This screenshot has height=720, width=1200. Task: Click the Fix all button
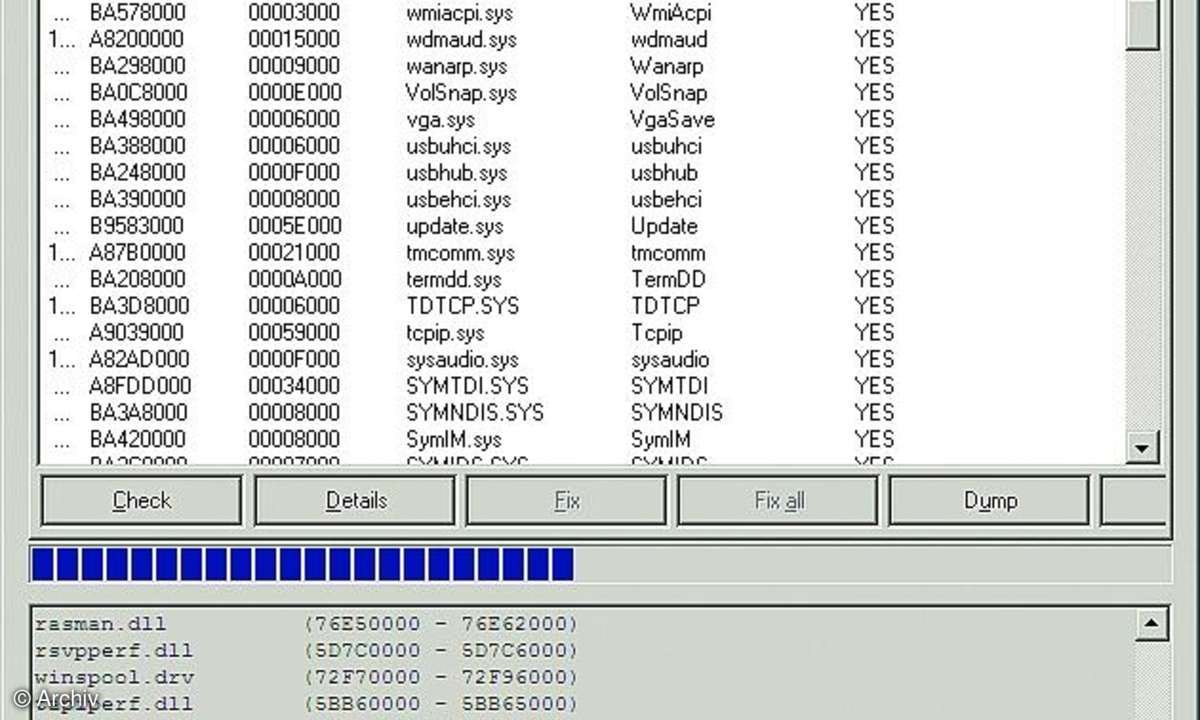pyautogui.click(x=779, y=500)
